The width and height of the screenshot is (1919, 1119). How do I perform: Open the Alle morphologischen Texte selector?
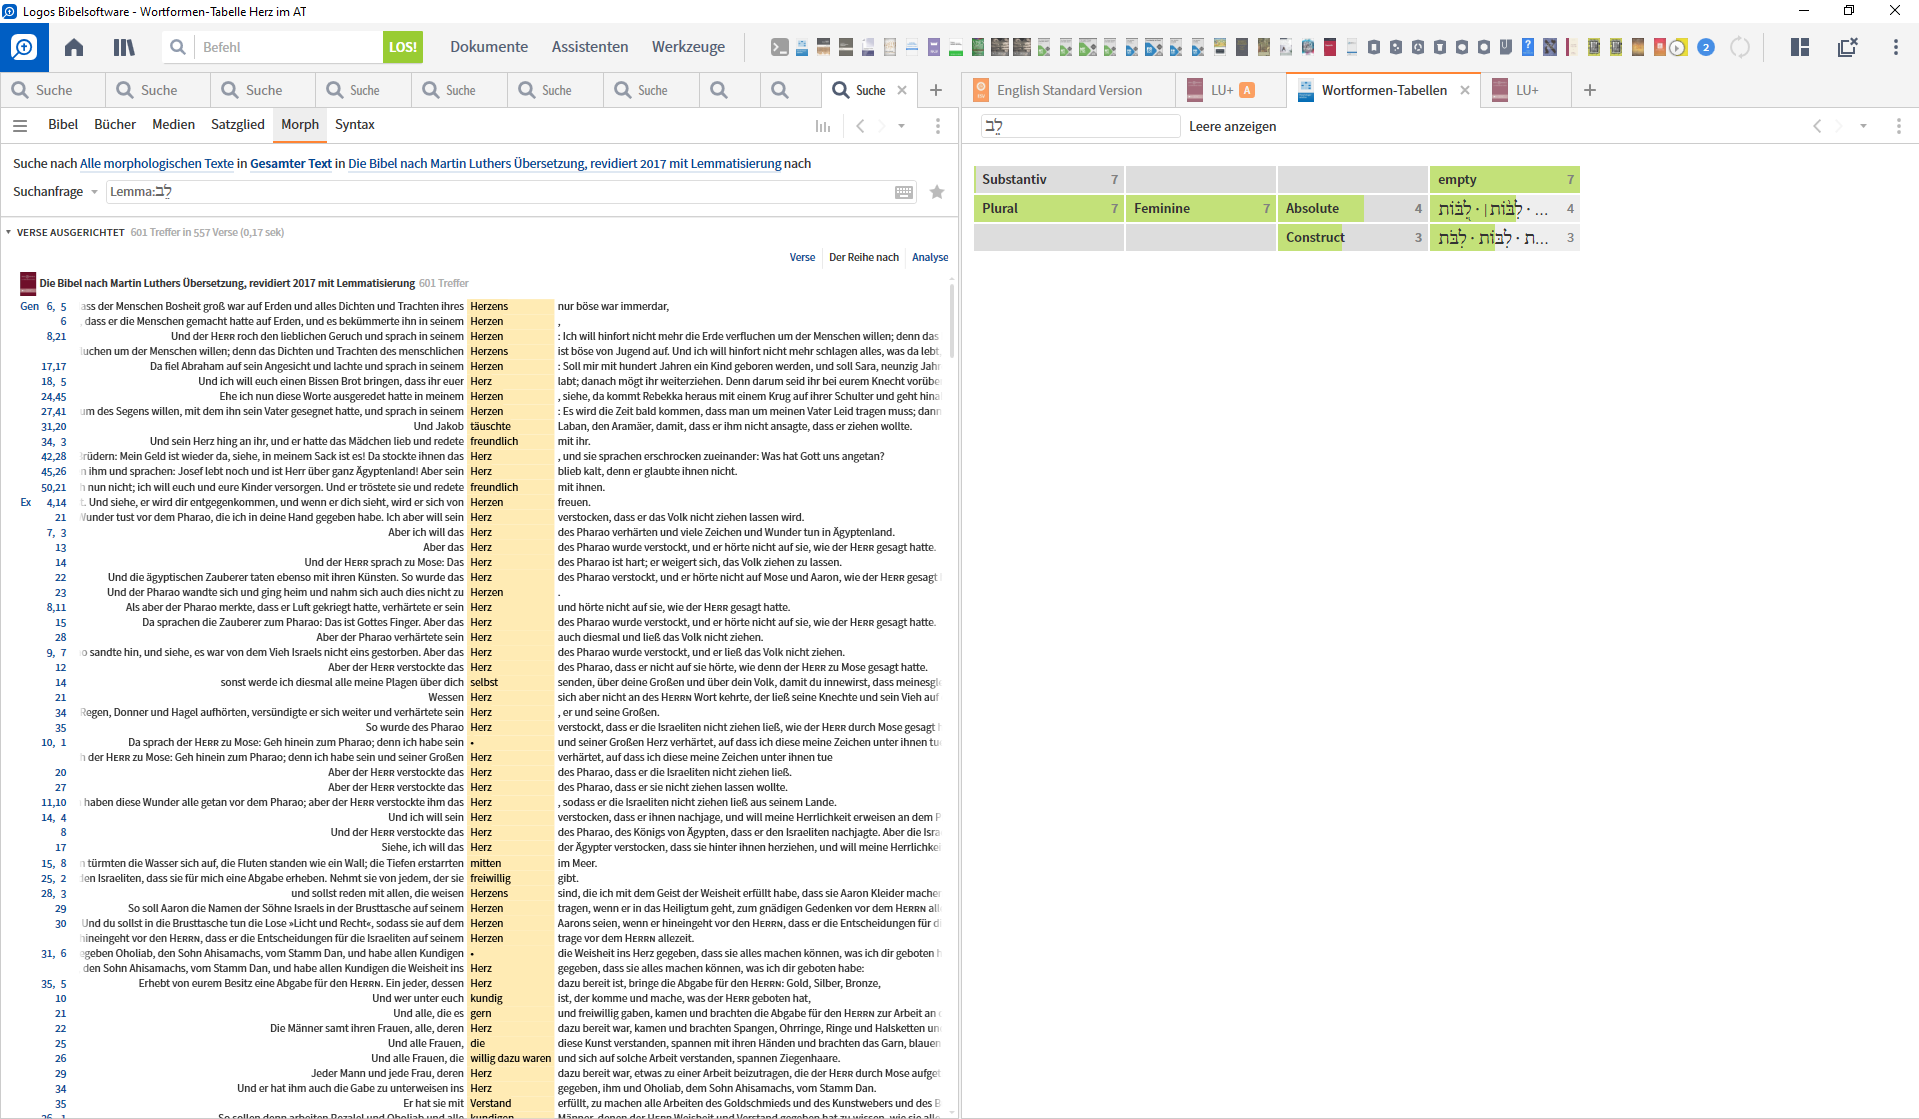point(156,164)
